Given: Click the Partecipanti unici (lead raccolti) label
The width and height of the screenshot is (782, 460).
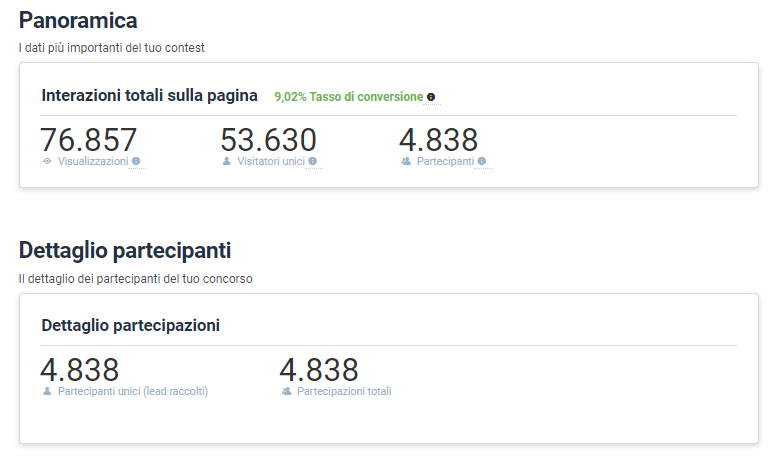Looking at the screenshot, I should (x=133, y=391).
